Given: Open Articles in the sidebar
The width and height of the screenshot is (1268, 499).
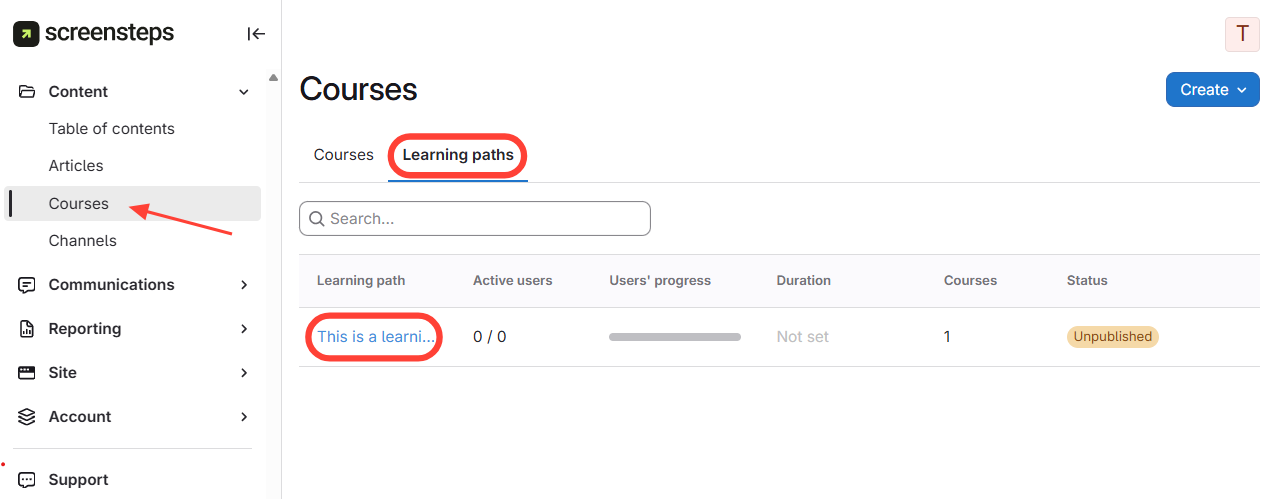Looking at the screenshot, I should click(x=76, y=166).
